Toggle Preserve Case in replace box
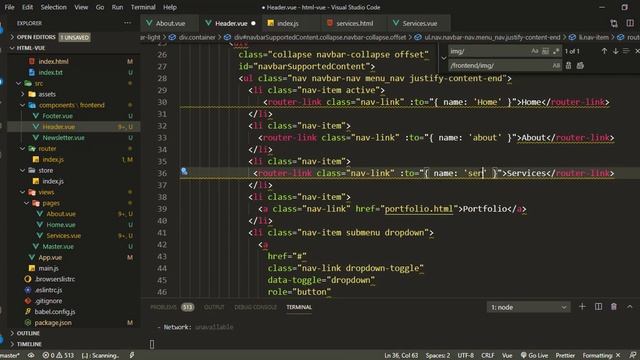This screenshot has width=640, height=360. tap(556, 65)
